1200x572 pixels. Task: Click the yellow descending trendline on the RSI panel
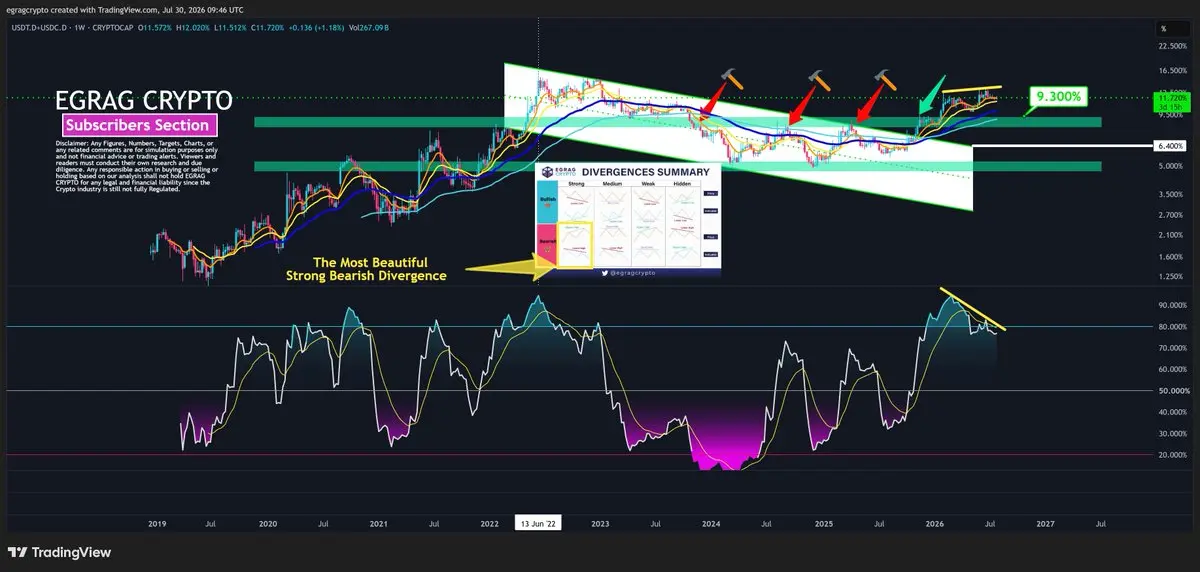click(x=973, y=309)
